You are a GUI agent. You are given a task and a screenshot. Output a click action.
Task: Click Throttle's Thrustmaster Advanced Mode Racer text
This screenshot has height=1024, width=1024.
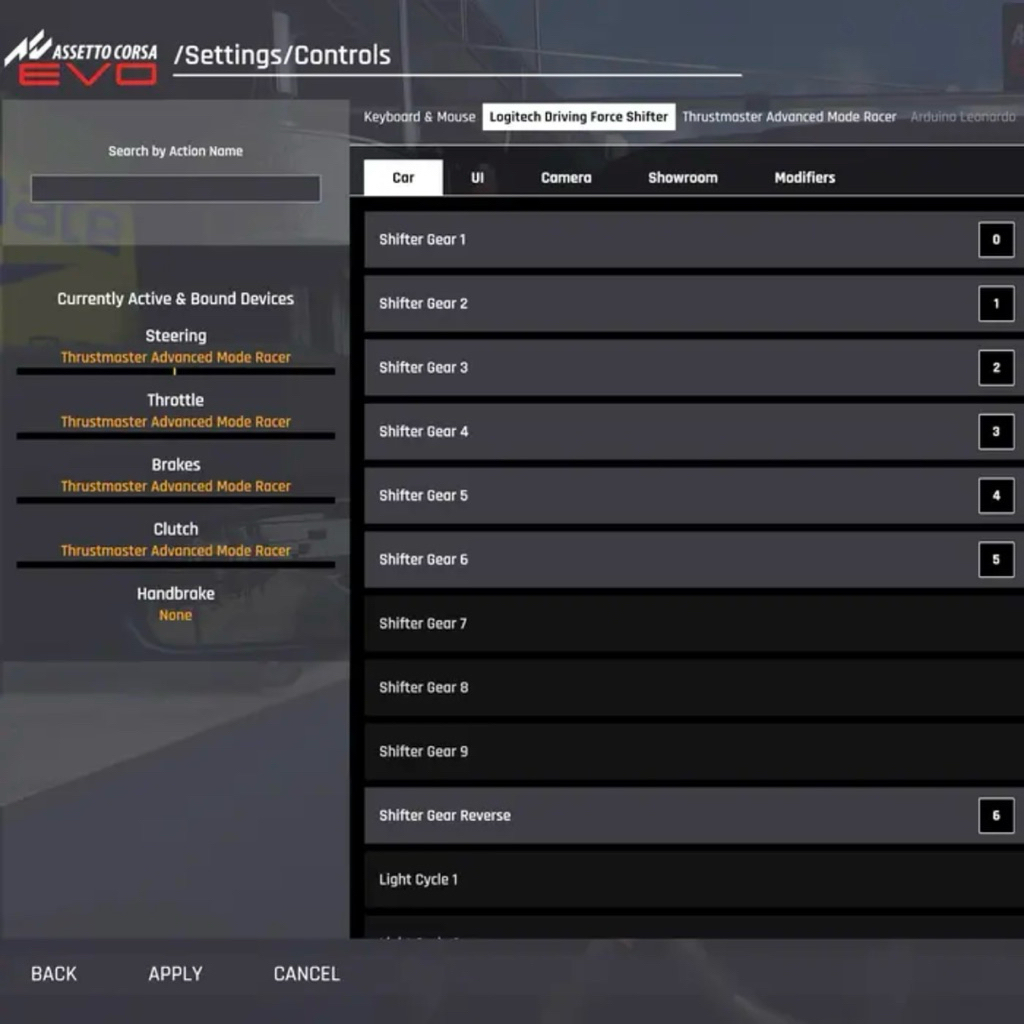pyautogui.click(x=176, y=422)
